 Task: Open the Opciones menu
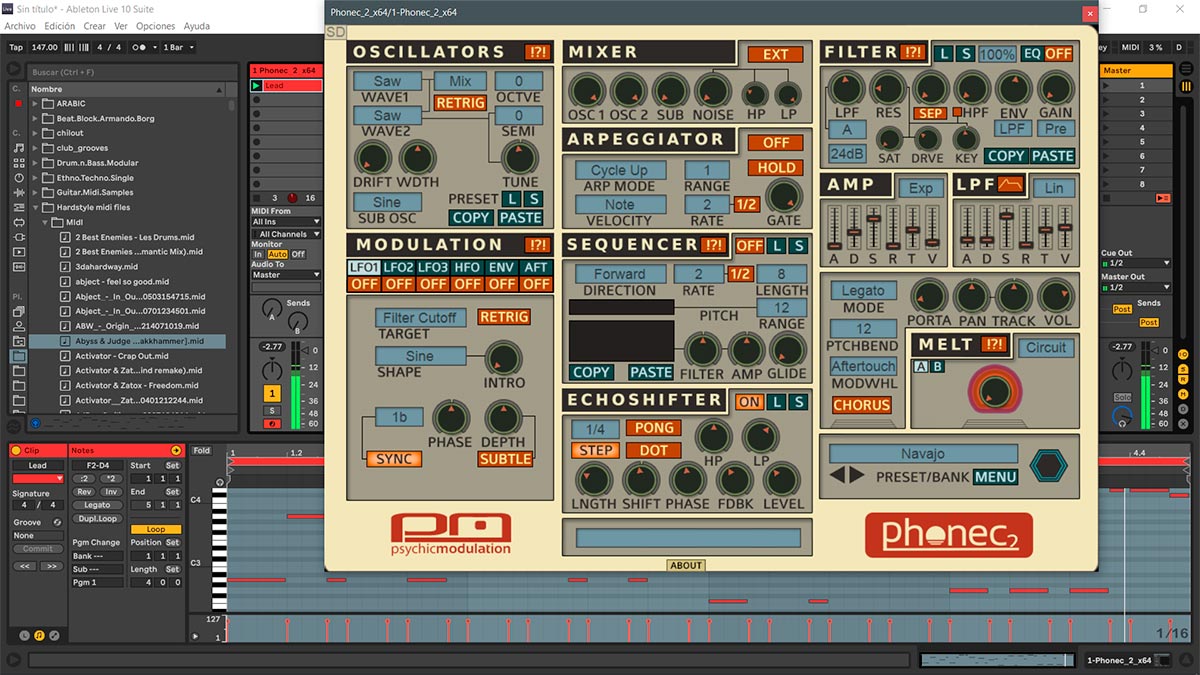click(155, 26)
